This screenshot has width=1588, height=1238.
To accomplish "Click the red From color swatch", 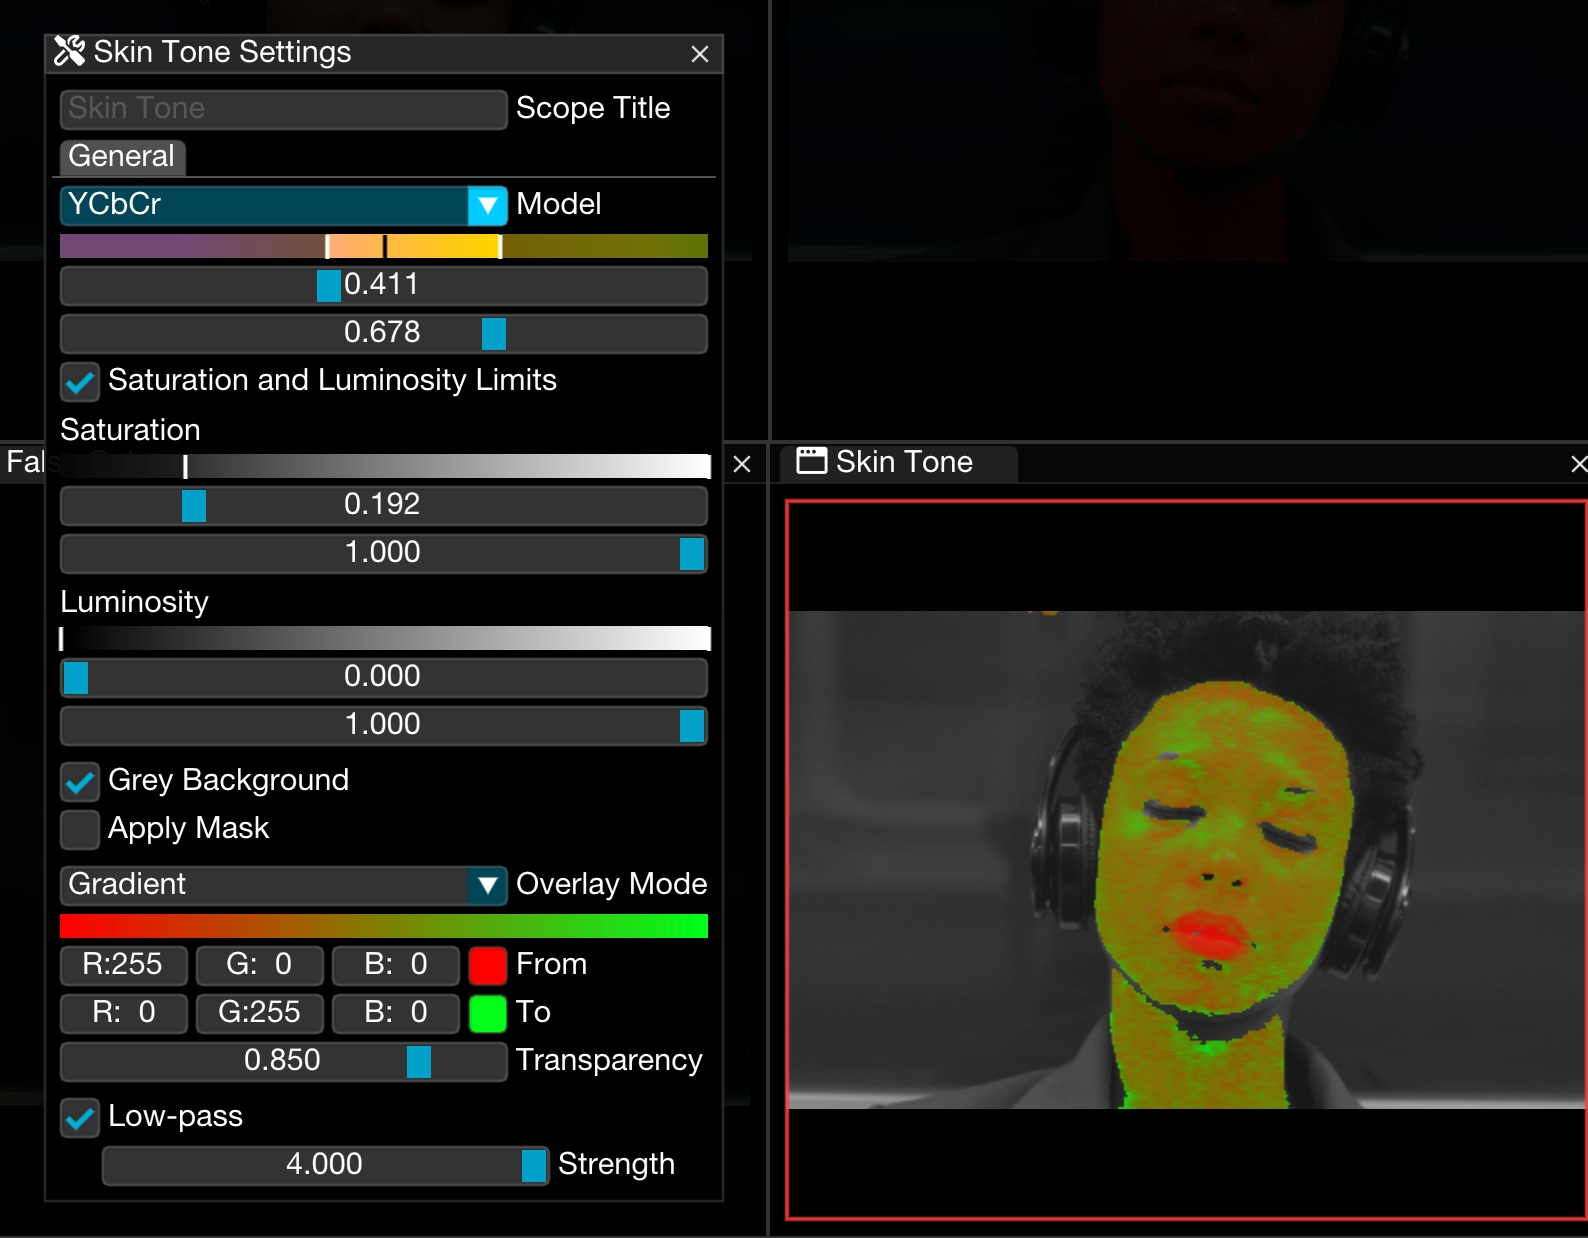I will pos(487,965).
